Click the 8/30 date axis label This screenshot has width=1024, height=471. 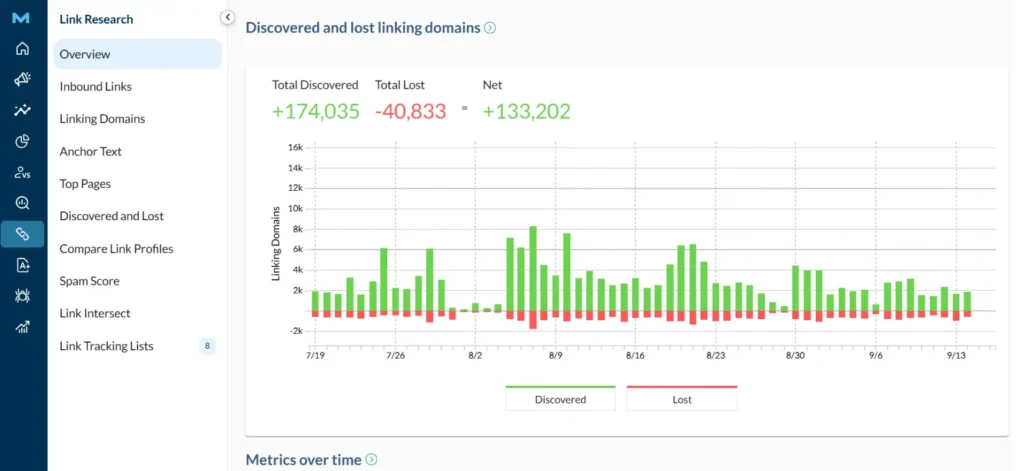click(x=796, y=356)
